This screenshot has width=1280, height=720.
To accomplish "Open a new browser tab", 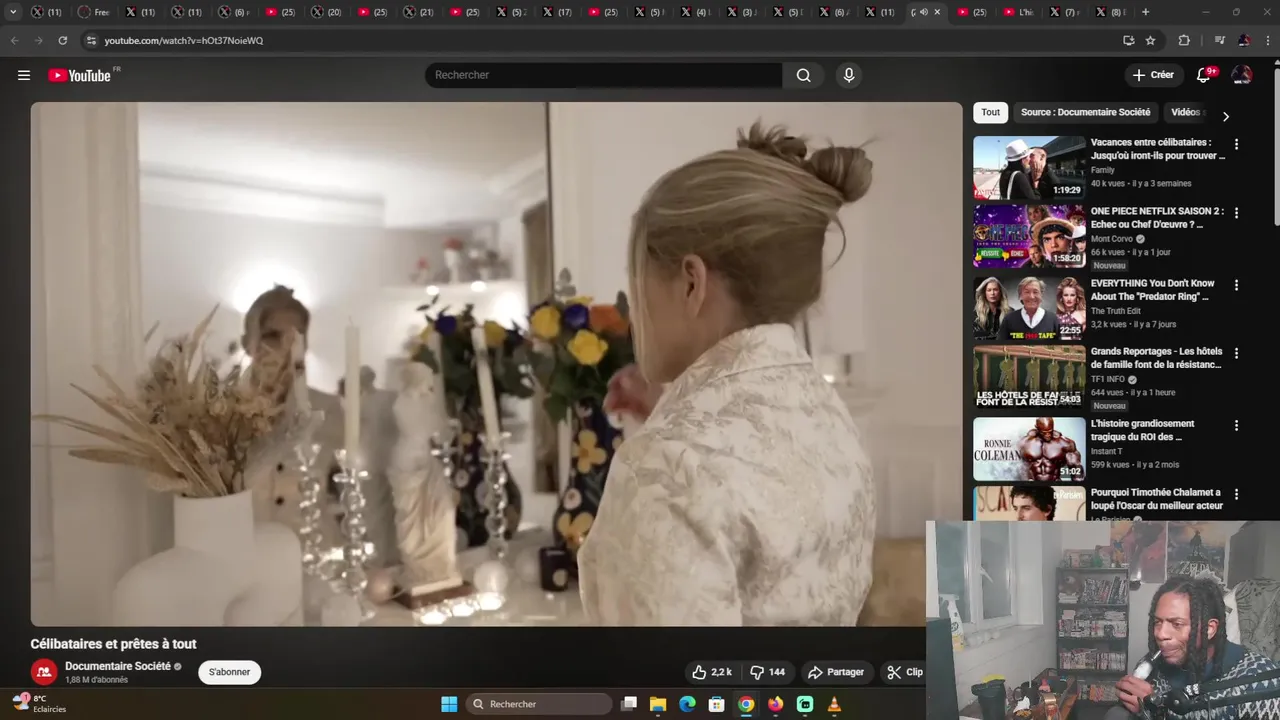I will click(1145, 12).
